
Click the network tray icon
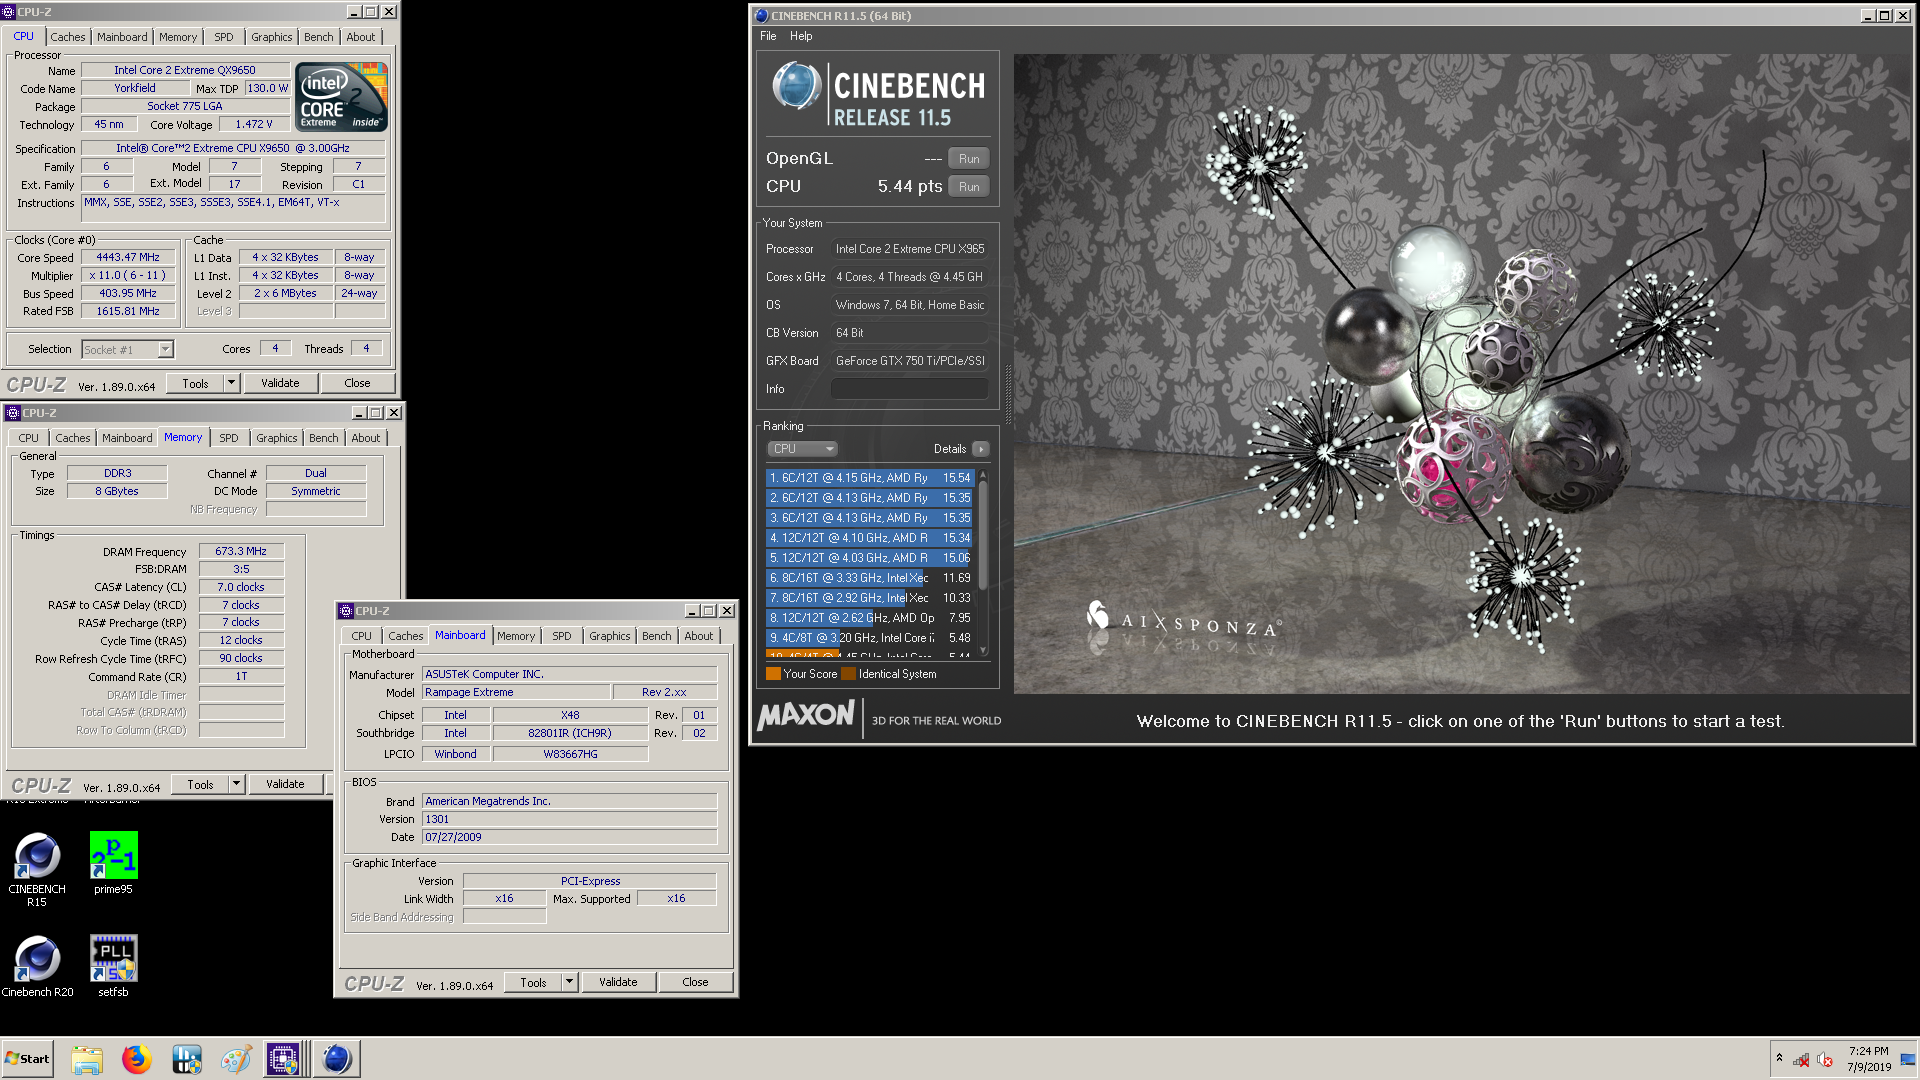pyautogui.click(x=1801, y=1059)
